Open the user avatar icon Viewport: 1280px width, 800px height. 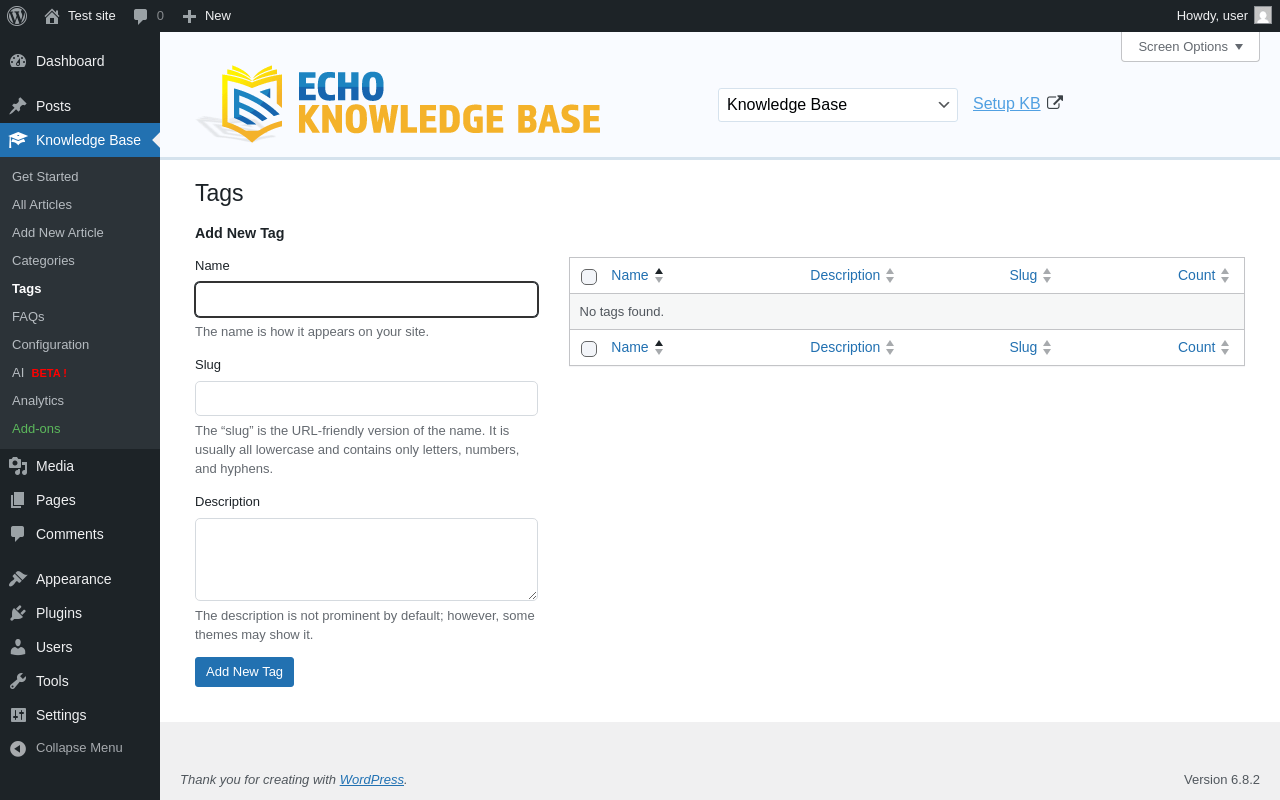click(x=1263, y=15)
